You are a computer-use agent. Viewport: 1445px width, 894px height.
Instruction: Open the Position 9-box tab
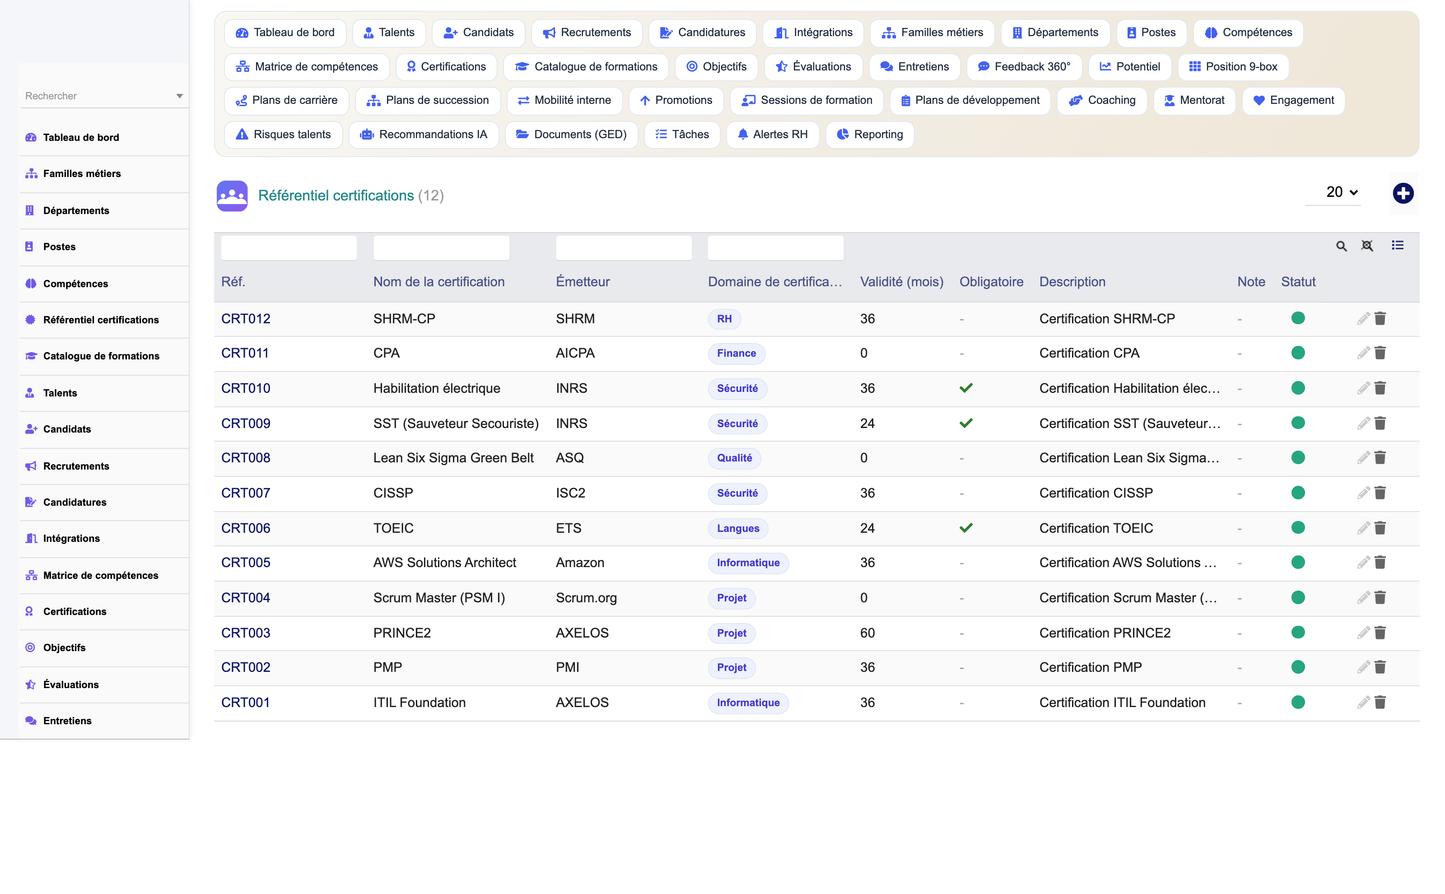pos(1233,67)
